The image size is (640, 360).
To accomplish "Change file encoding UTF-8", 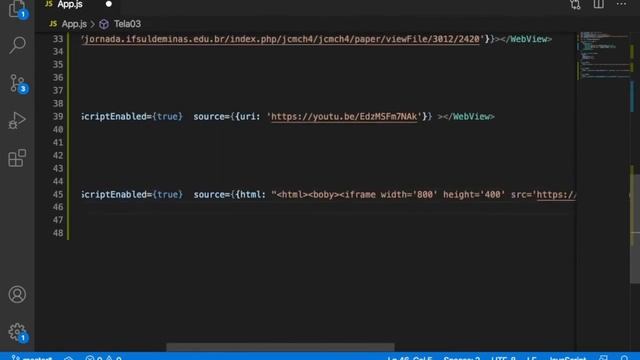I will (503, 358).
